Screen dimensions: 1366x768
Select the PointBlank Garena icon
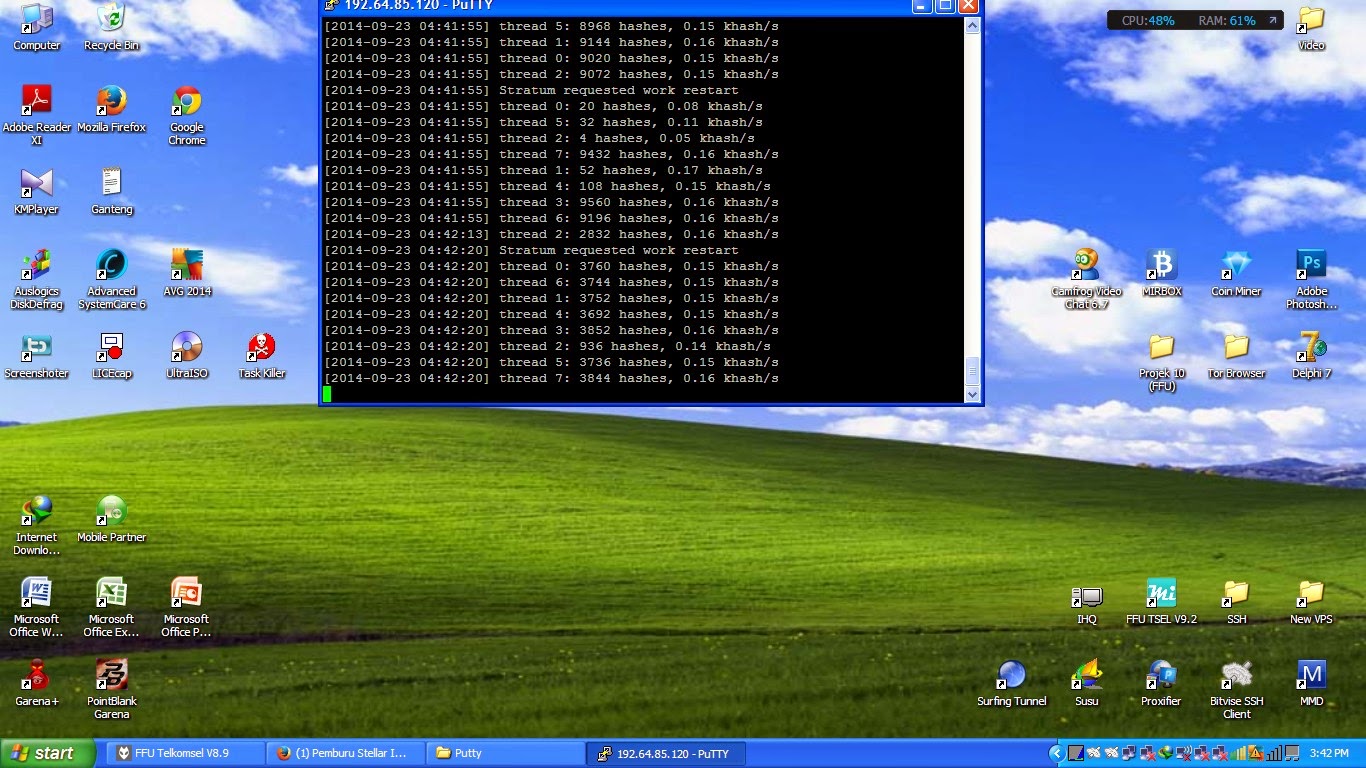coord(111,689)
